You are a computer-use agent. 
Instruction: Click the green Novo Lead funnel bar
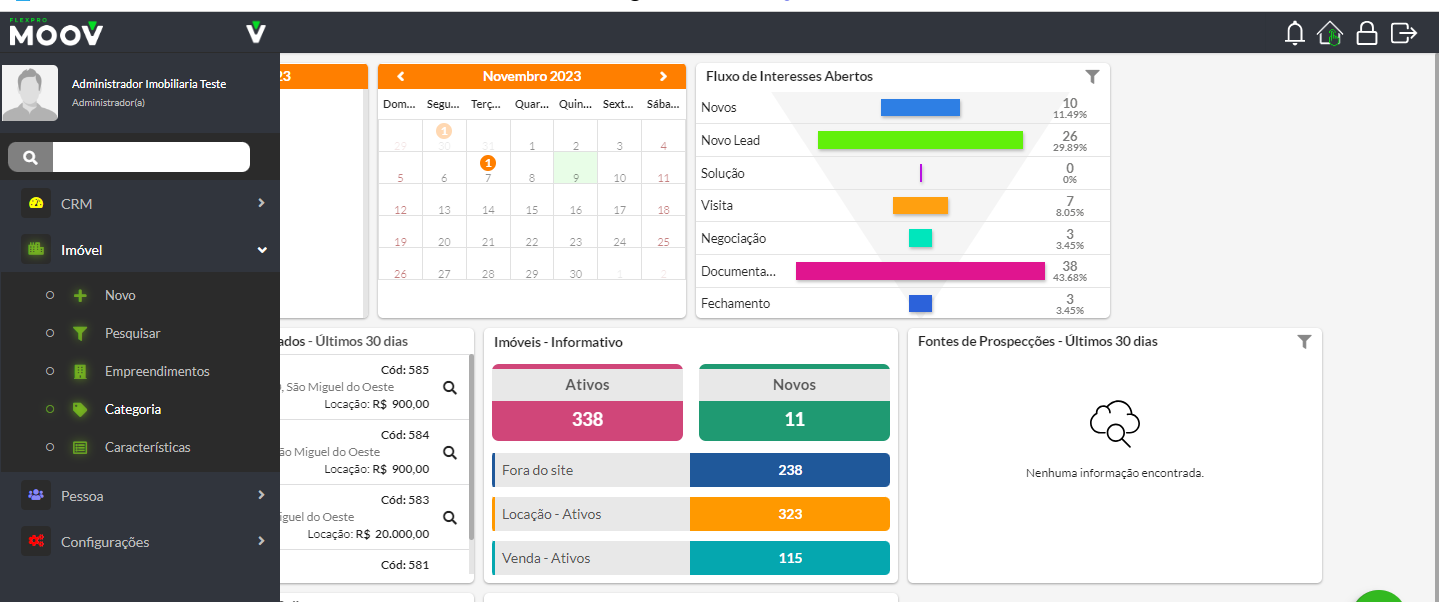[920, 140]
